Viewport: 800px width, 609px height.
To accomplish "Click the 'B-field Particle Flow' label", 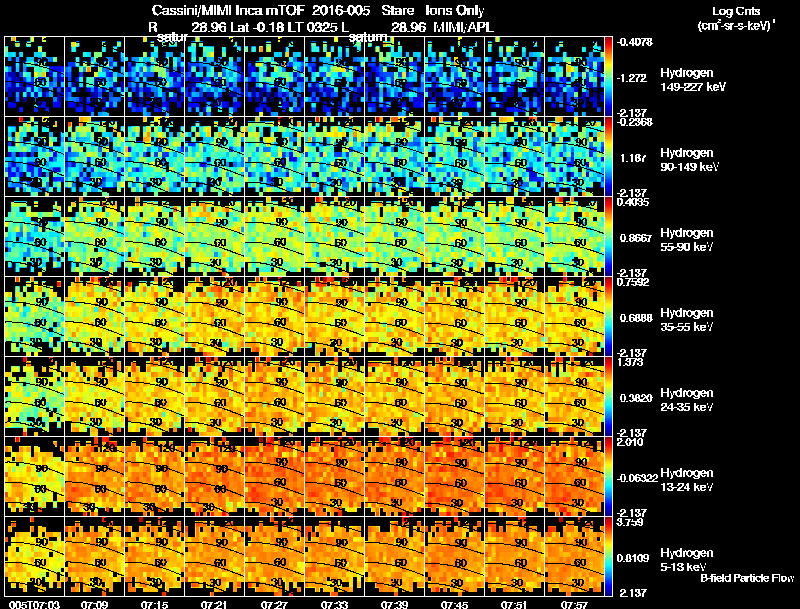I will (747, 578).
